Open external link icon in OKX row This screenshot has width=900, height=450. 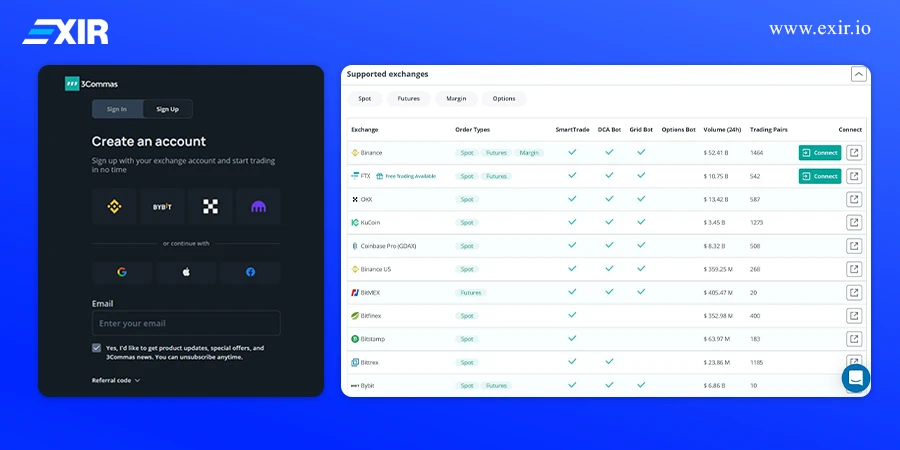point(854,199)
